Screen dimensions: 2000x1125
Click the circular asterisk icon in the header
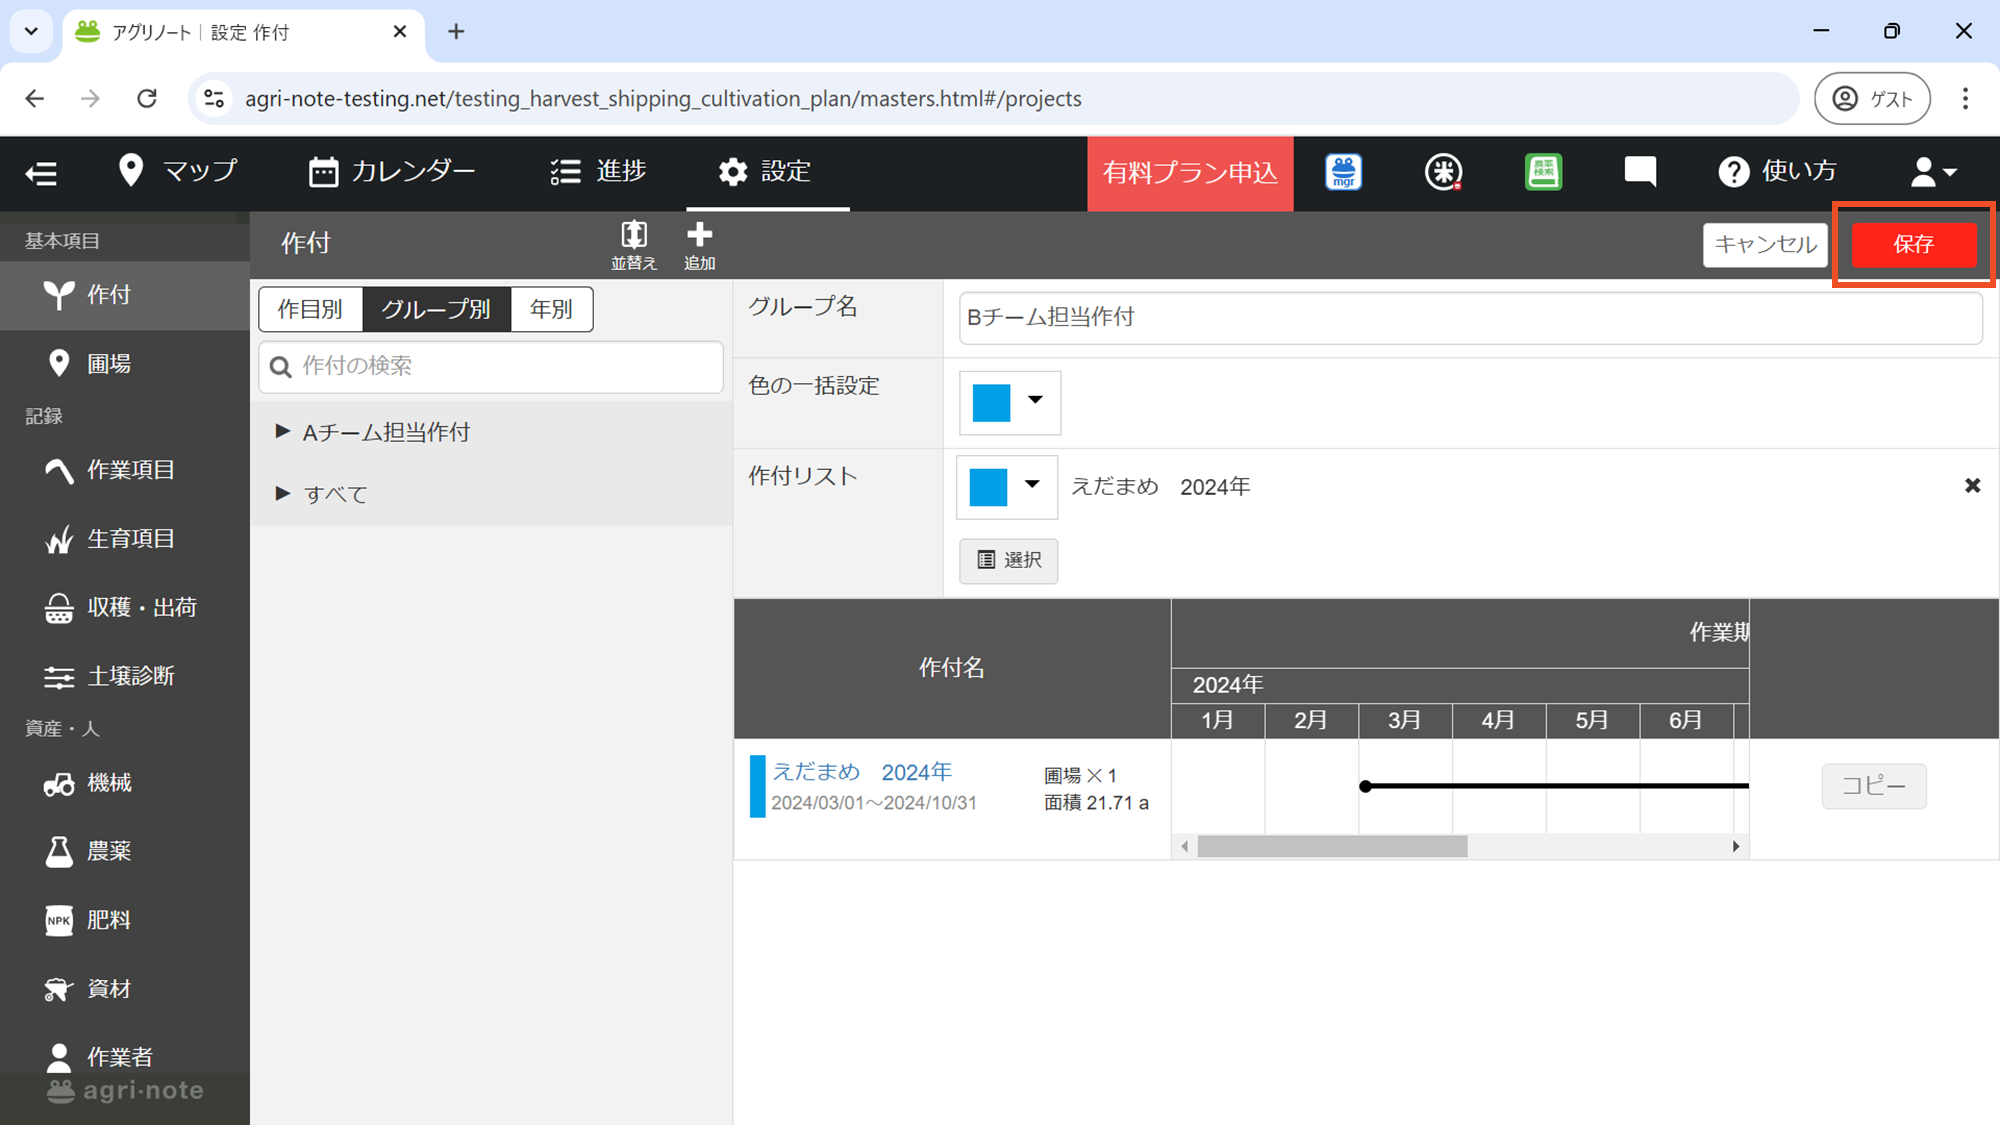1443,172
